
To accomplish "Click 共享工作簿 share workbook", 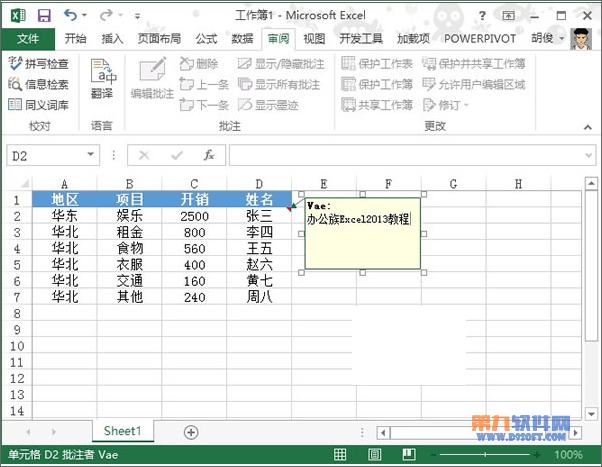I will [377, 104].
